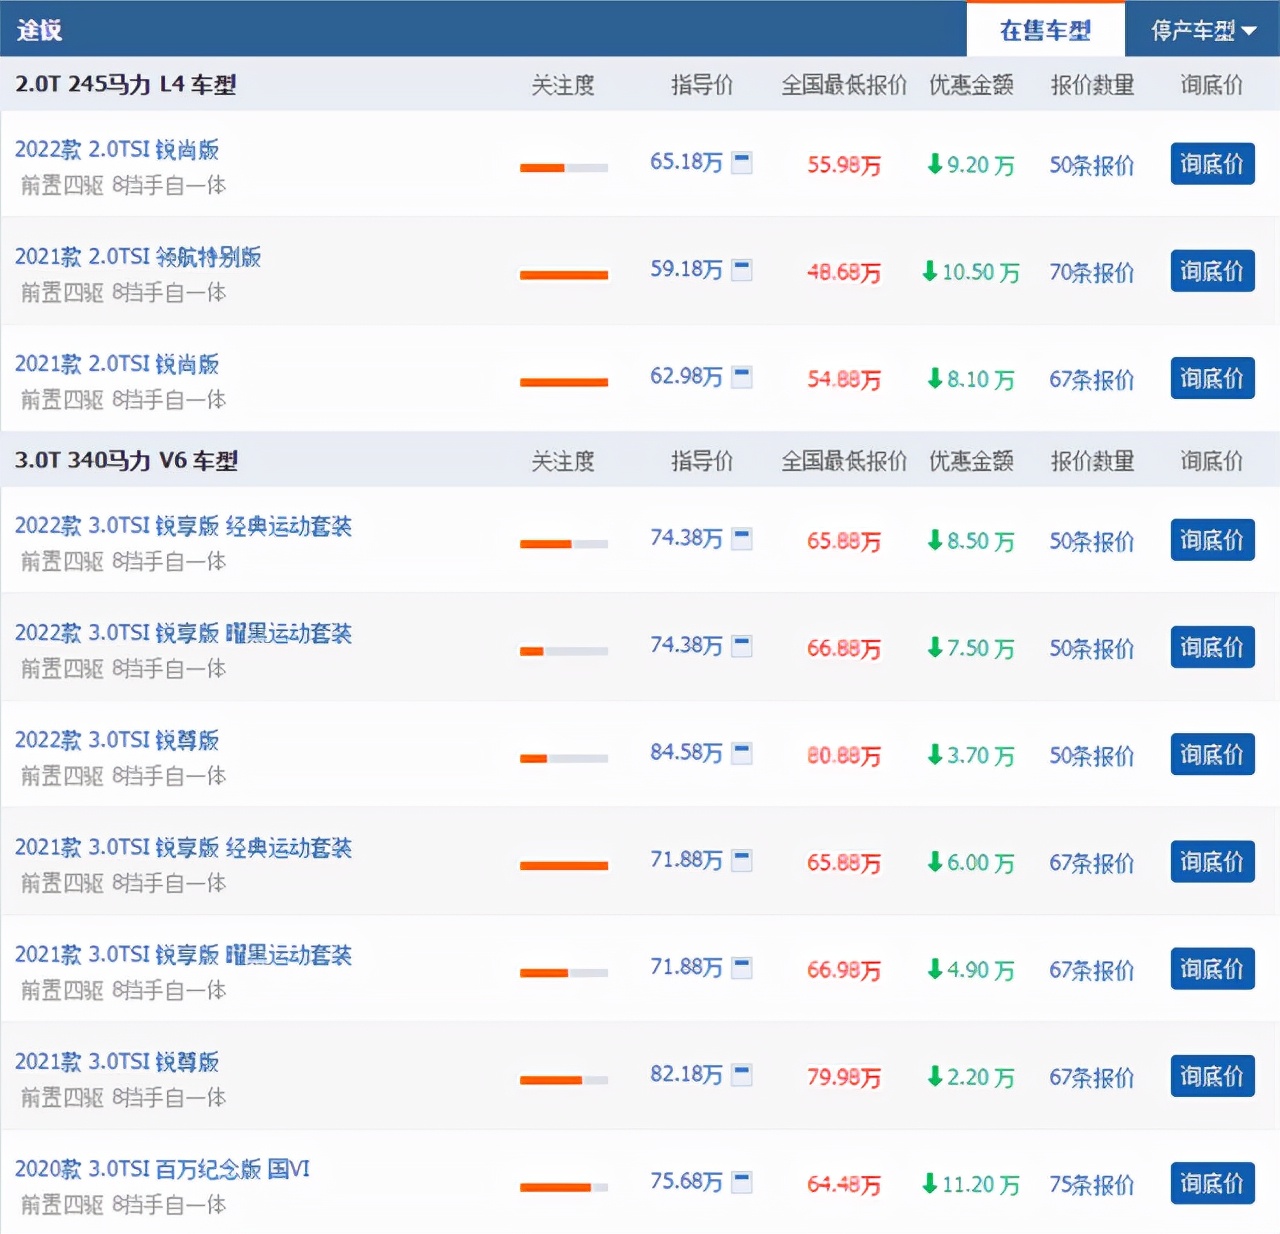Open calculator icon beside 65.18万 price
The height and width of the screenshot is (1234, 1280).
point(742,162)
